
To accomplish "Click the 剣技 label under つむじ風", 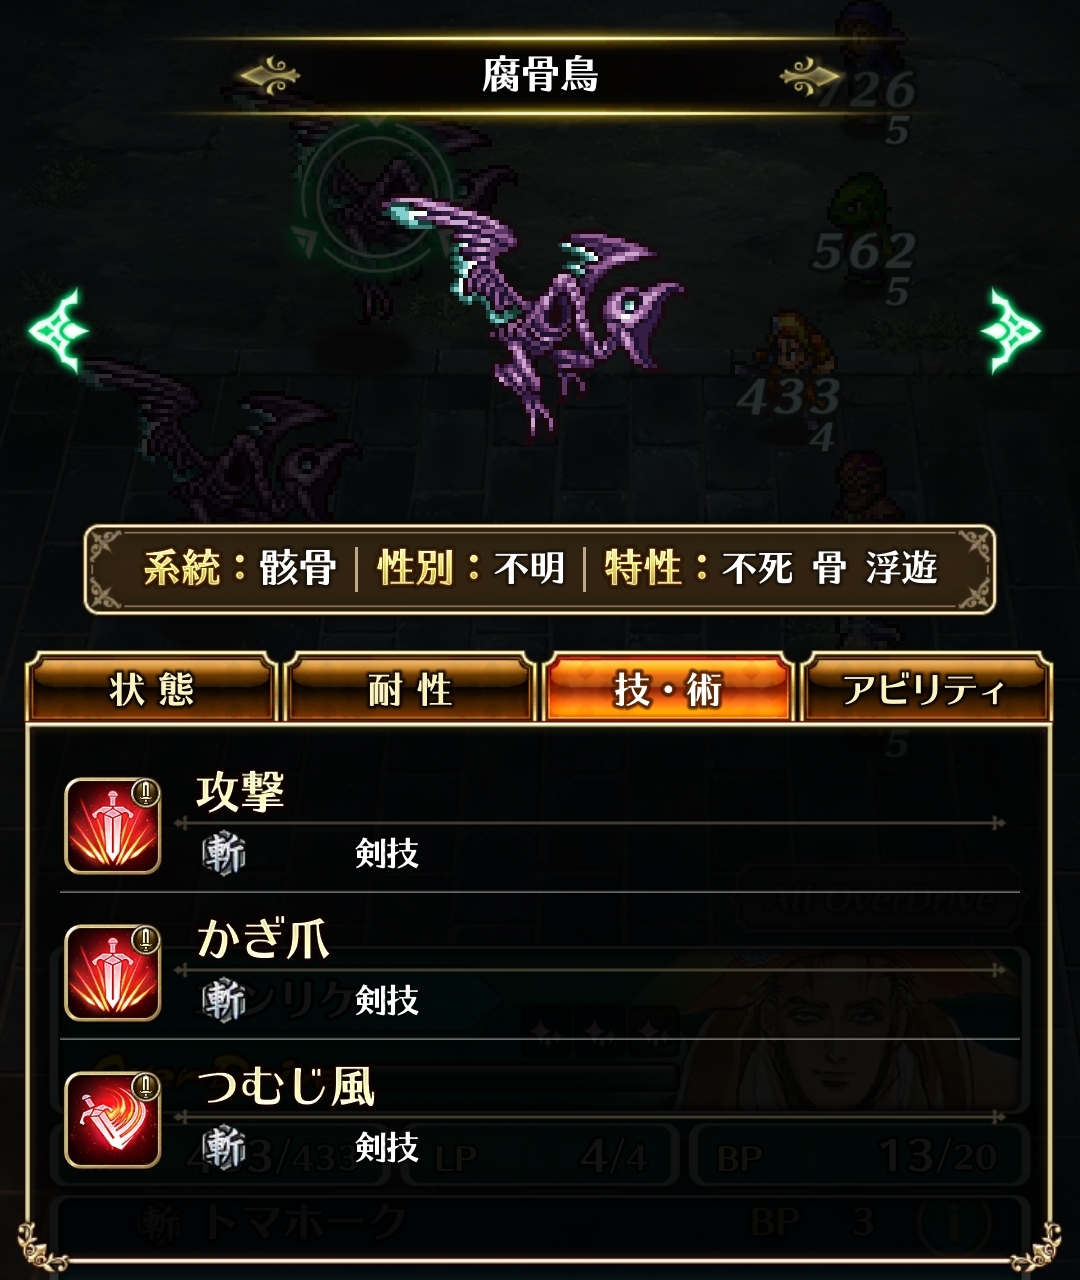I will 387,1147.
